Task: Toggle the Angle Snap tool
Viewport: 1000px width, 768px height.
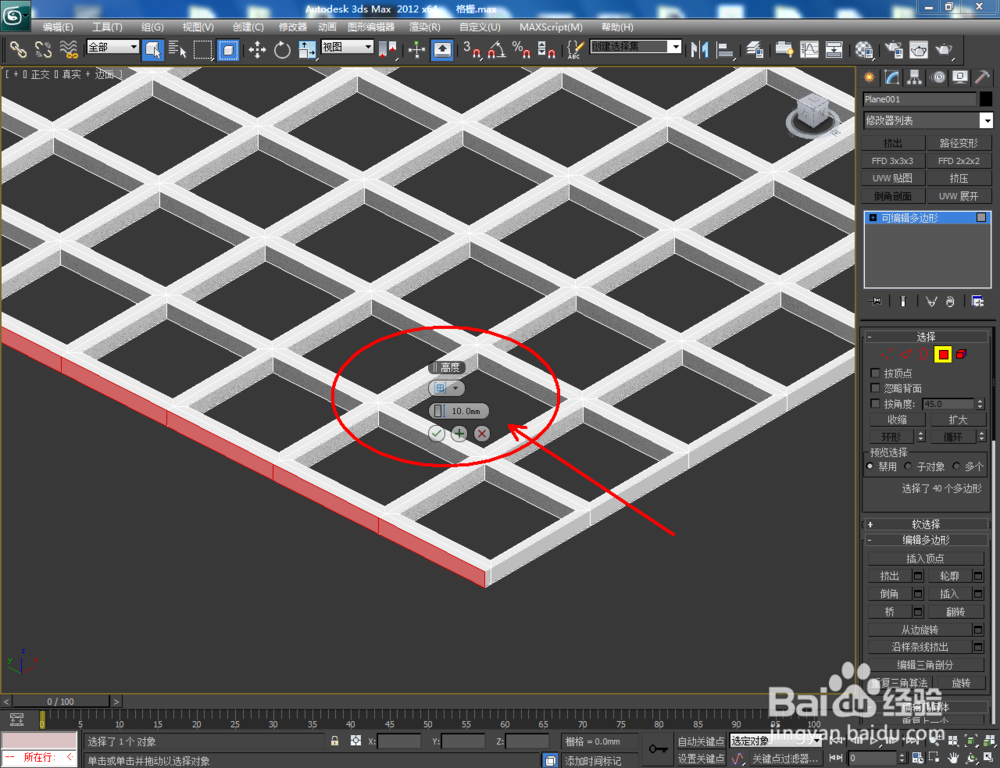Action: tap(496, 49)
